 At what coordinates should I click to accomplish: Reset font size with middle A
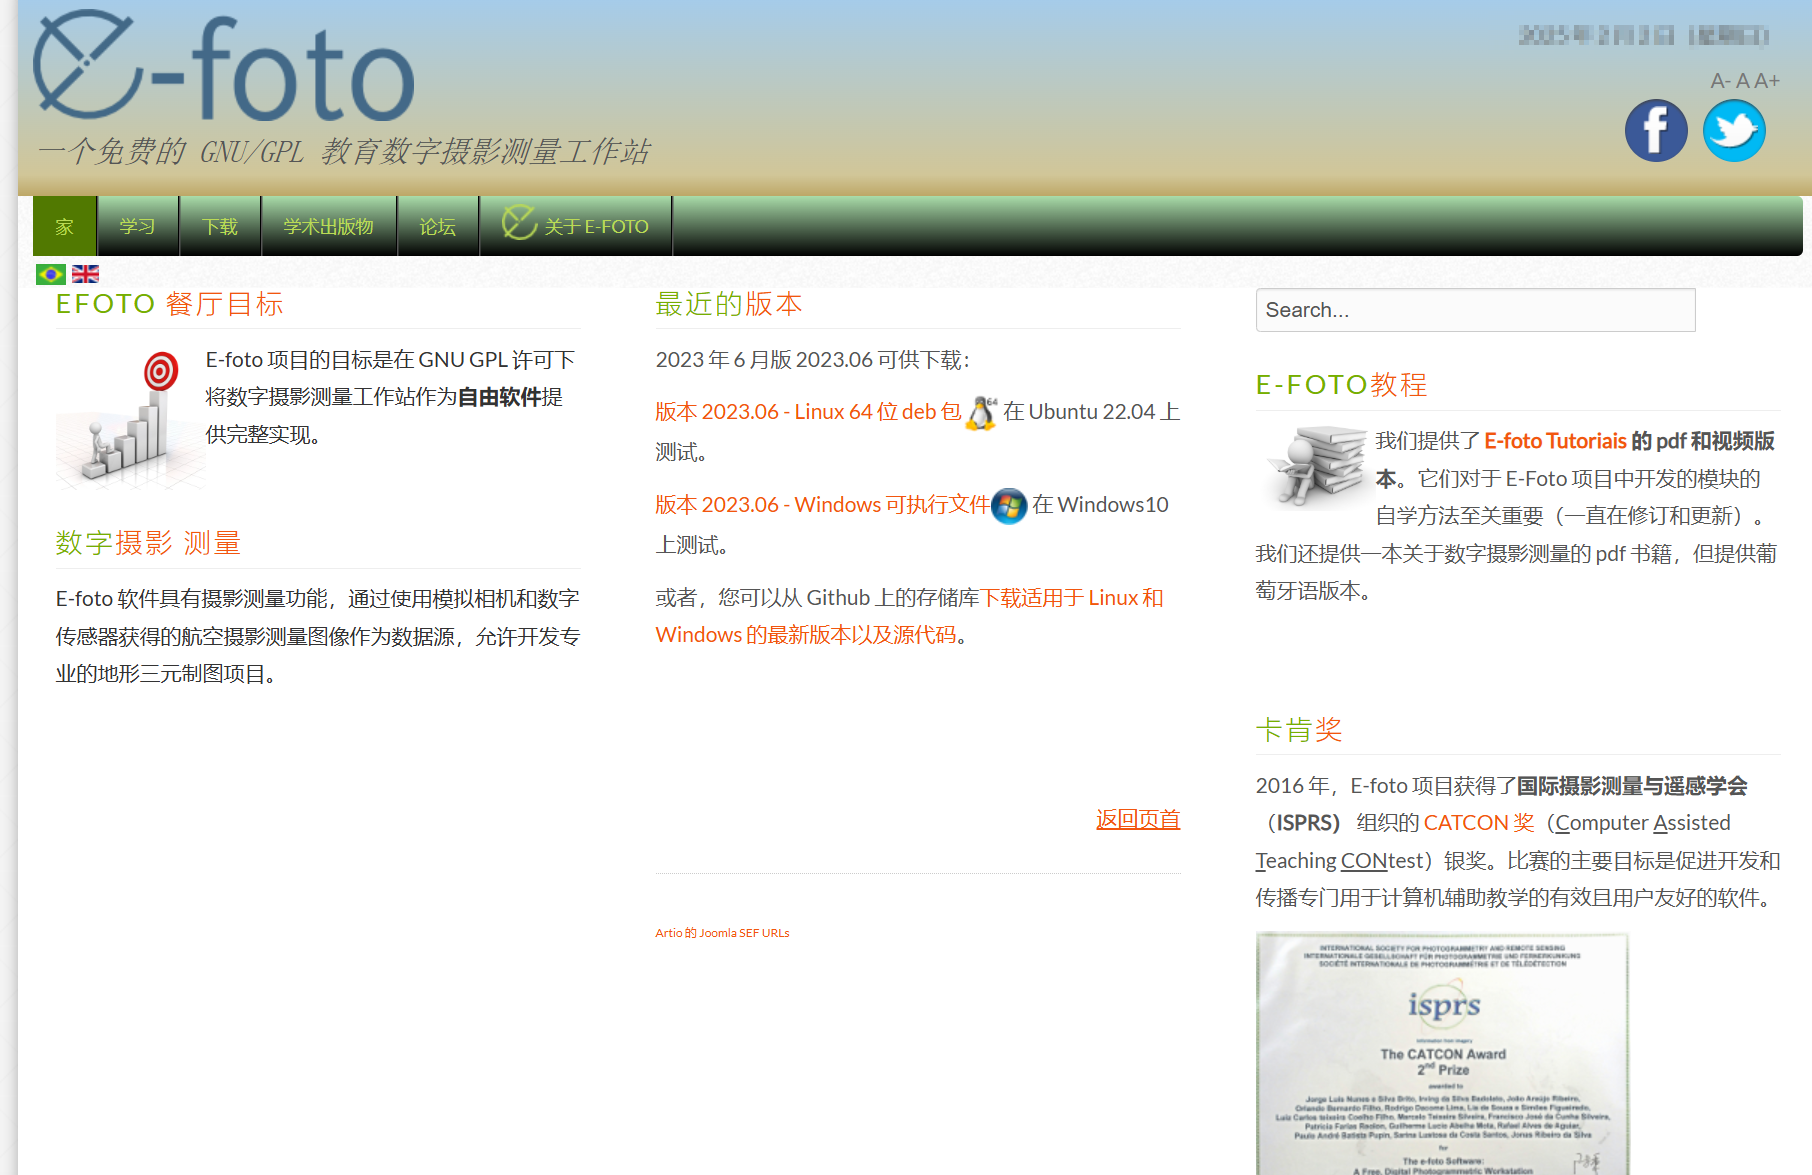[x=1742, y=81]
